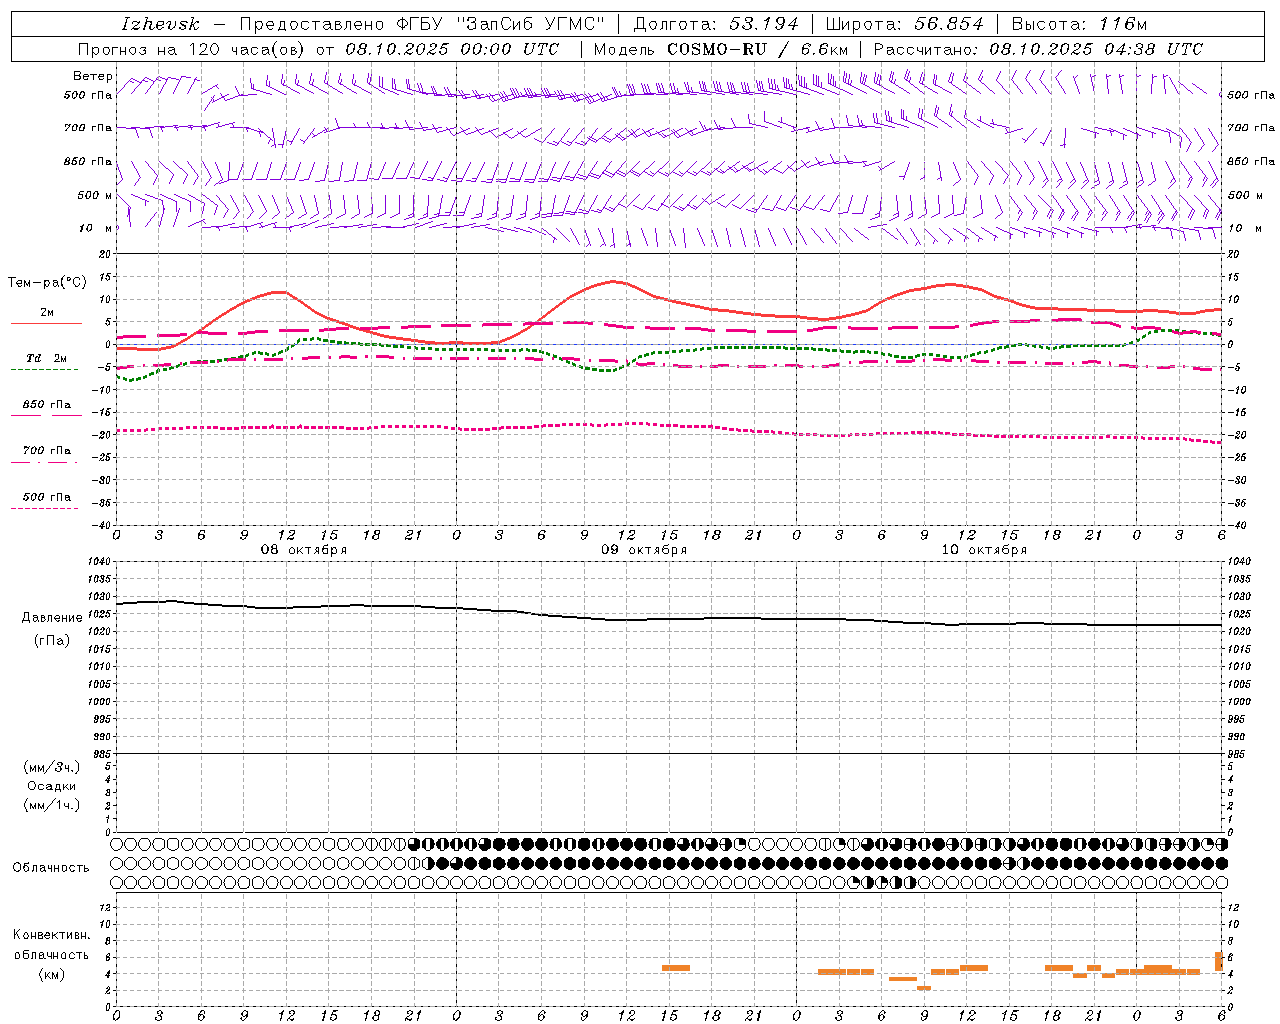Click the 08 октября date label
The height and width of the screenshot is (1024, 1280).
click(x=304, y=550)
